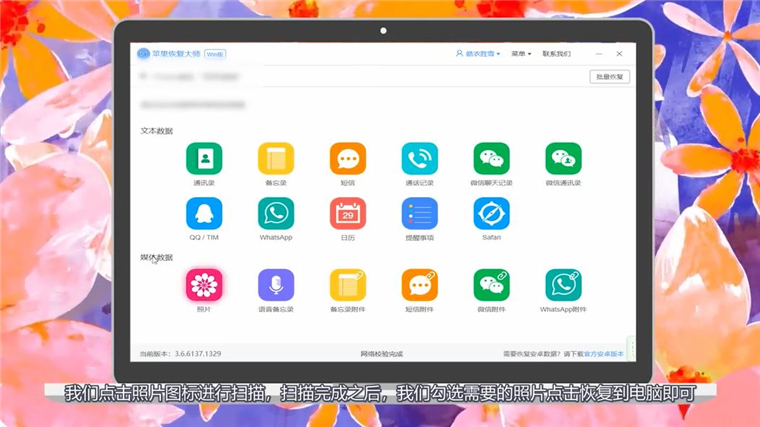760x427 pixels.
Task: Click the 照片 photos flower icon
Action: click(204, 285)
